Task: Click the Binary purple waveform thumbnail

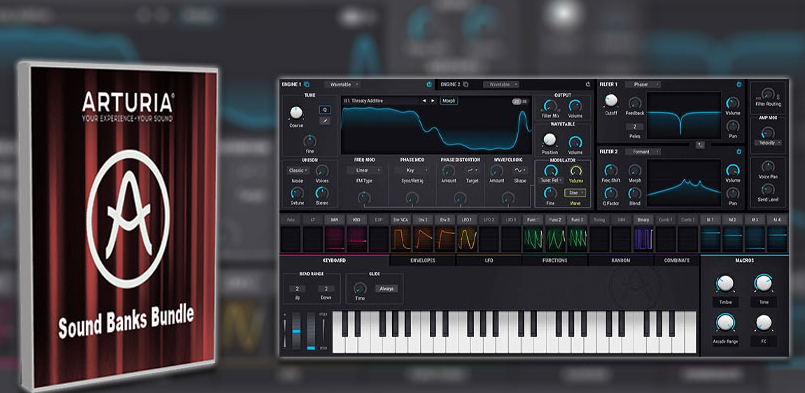Action: (x=643, y=239)
